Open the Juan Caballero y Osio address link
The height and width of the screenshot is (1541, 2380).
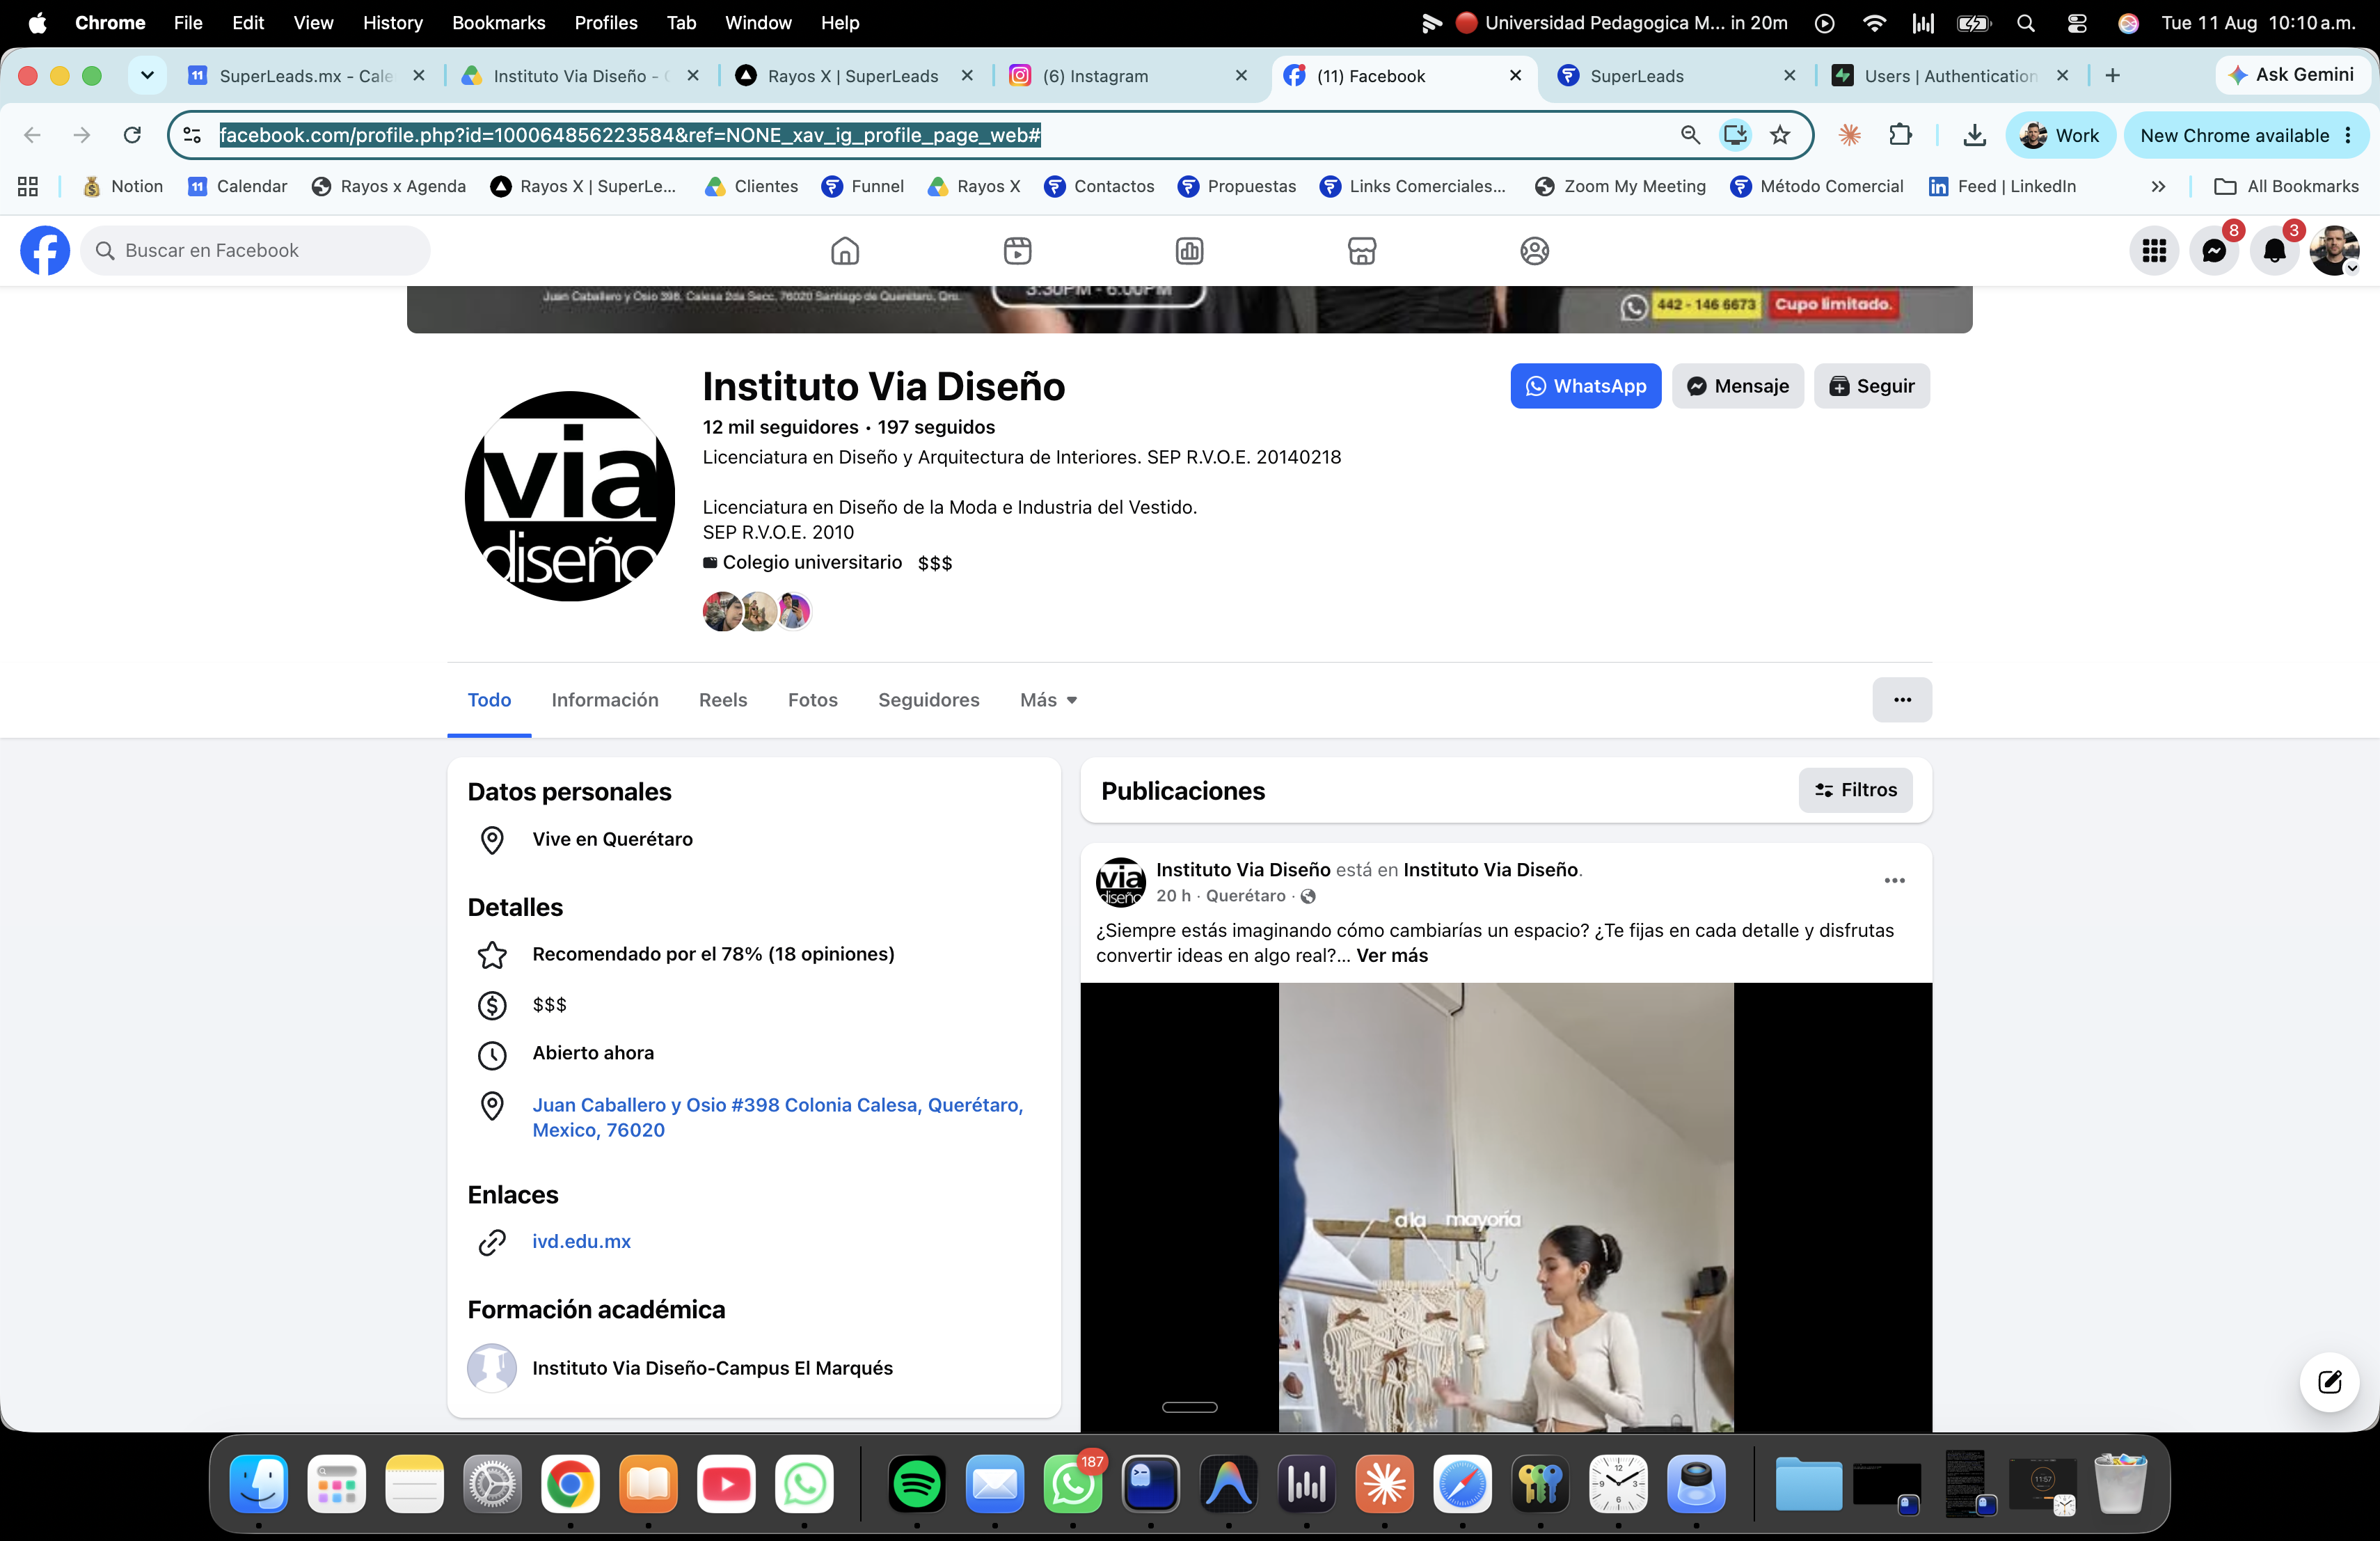[777, 1117]
